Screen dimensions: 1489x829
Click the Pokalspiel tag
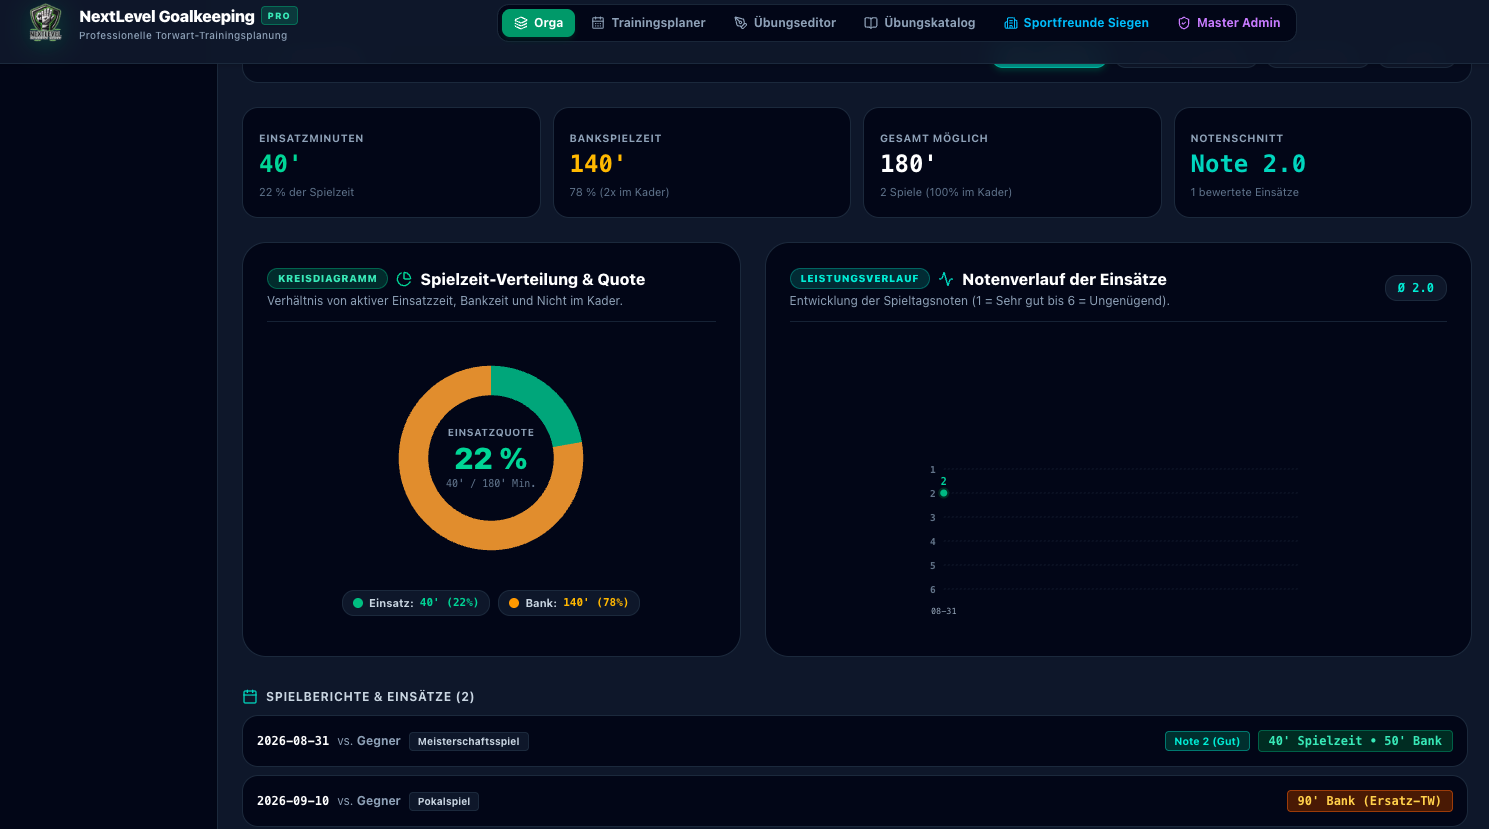[x=444, y=801]
